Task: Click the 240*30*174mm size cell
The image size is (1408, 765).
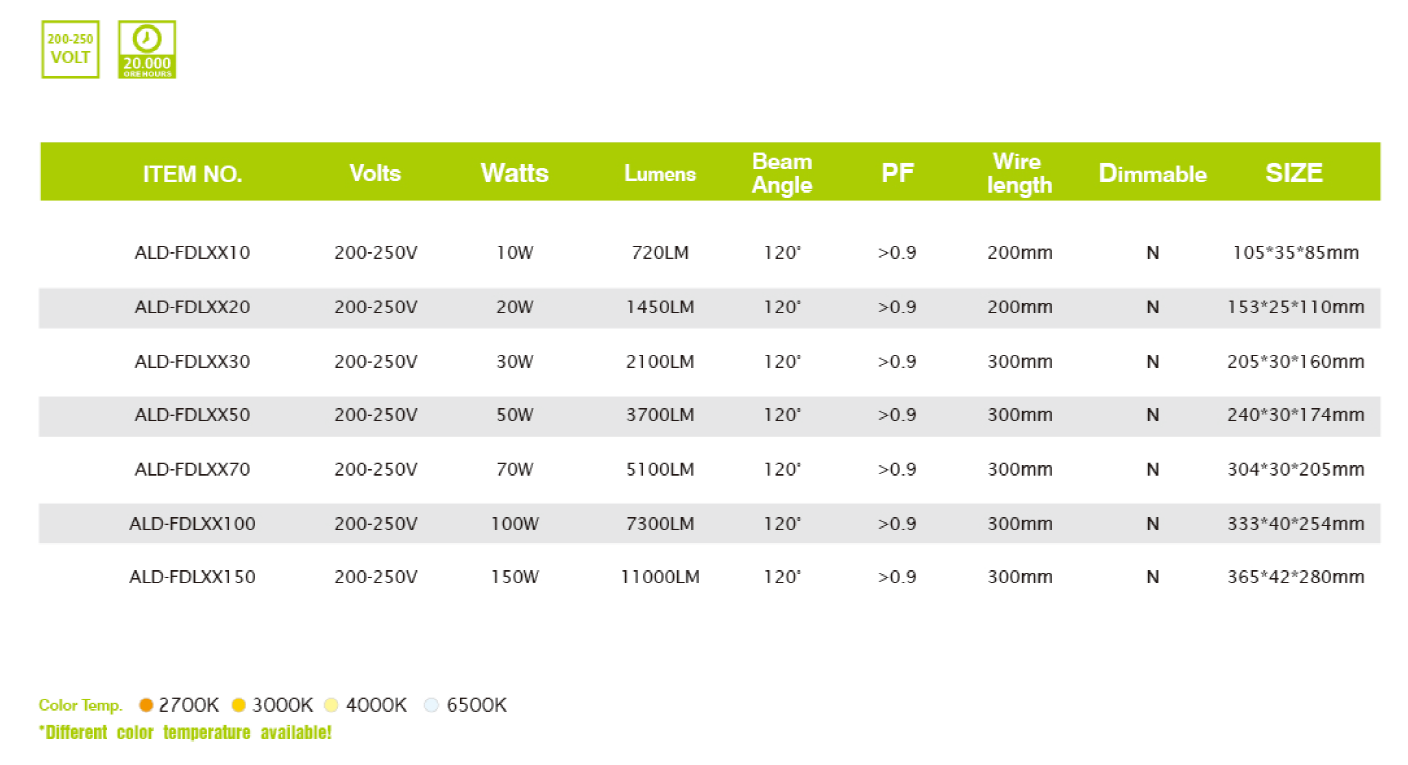Action: (x=1296, y=415)
